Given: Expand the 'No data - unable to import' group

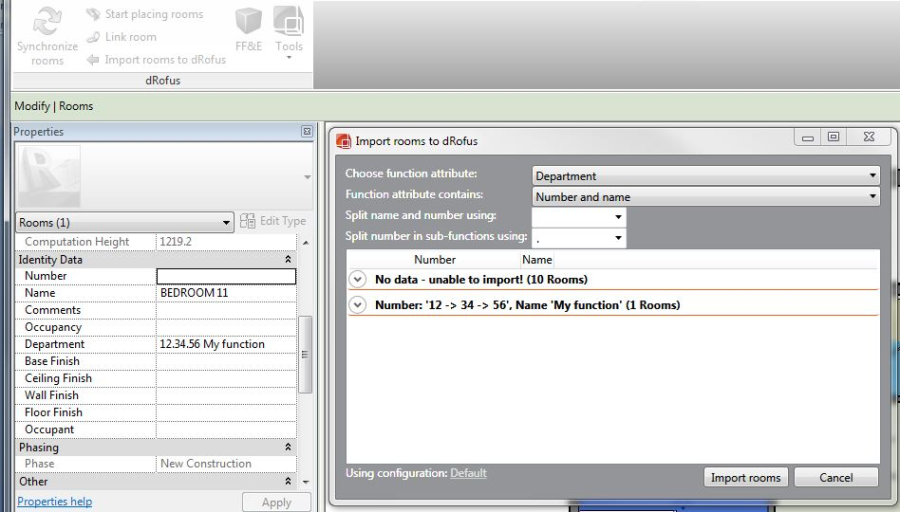Looking at the screenshot, I should pyautogui.click(x=359, y=279).
